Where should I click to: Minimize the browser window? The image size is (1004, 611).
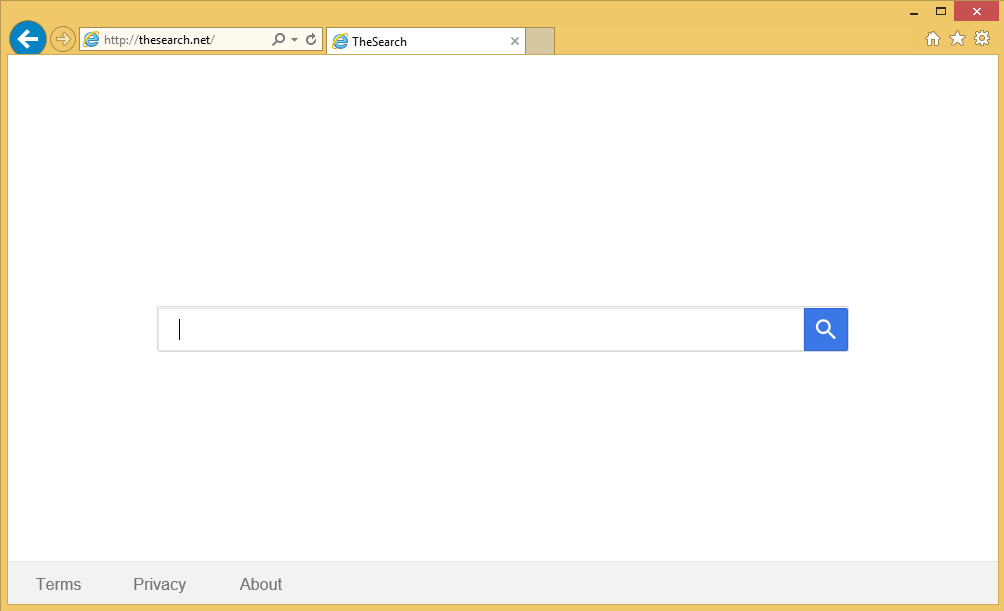tap(914, 12)
